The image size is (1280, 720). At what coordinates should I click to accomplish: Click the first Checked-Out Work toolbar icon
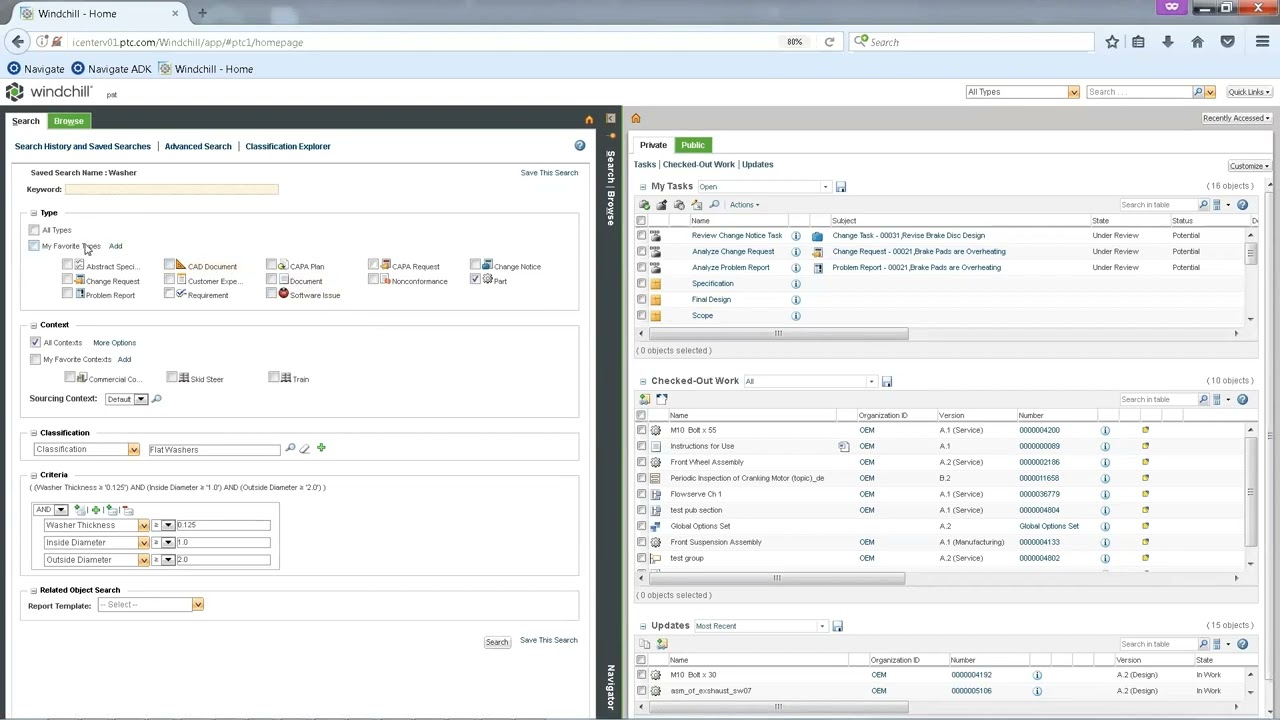point(645,399)
